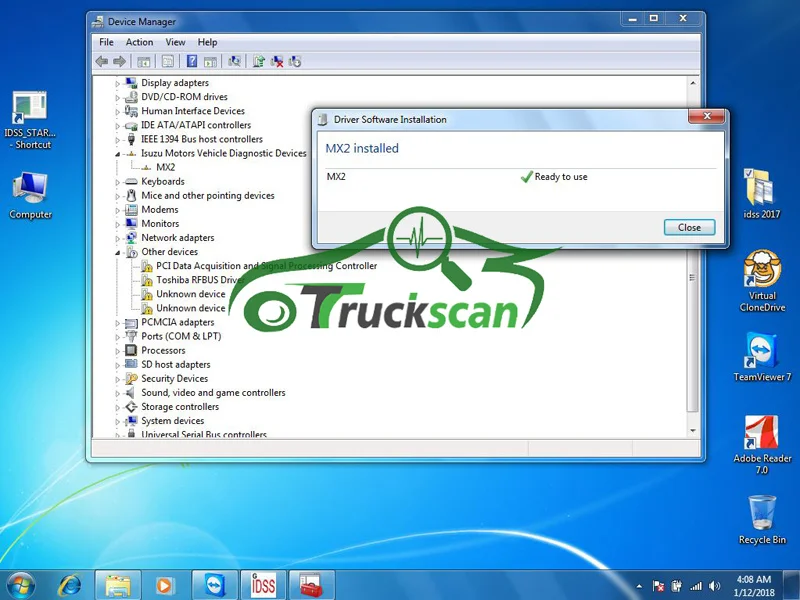Viewport: 800px width, 600px height.
Task: Select the Monitors category
Action: (160, 223)
